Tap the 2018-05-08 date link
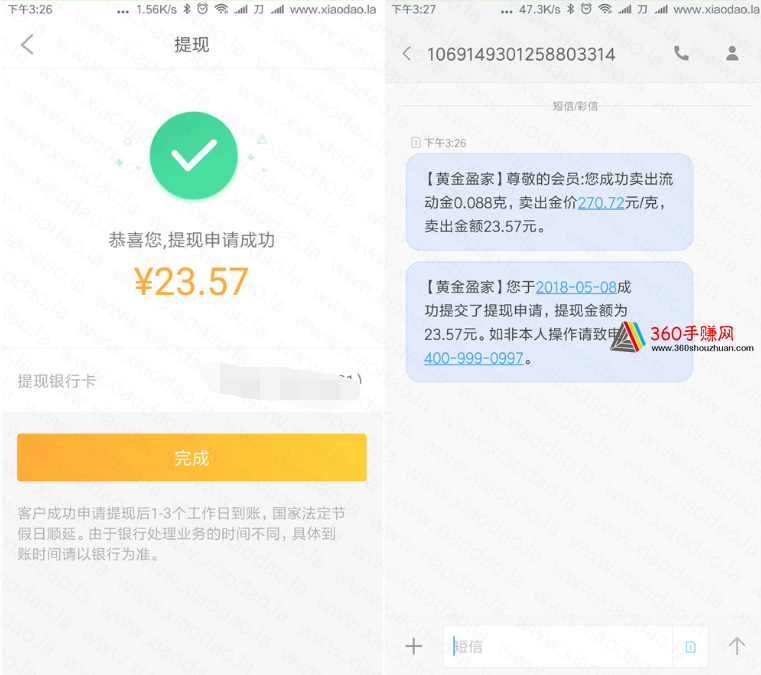Viewport: 761px width, 675px height. 576,287
